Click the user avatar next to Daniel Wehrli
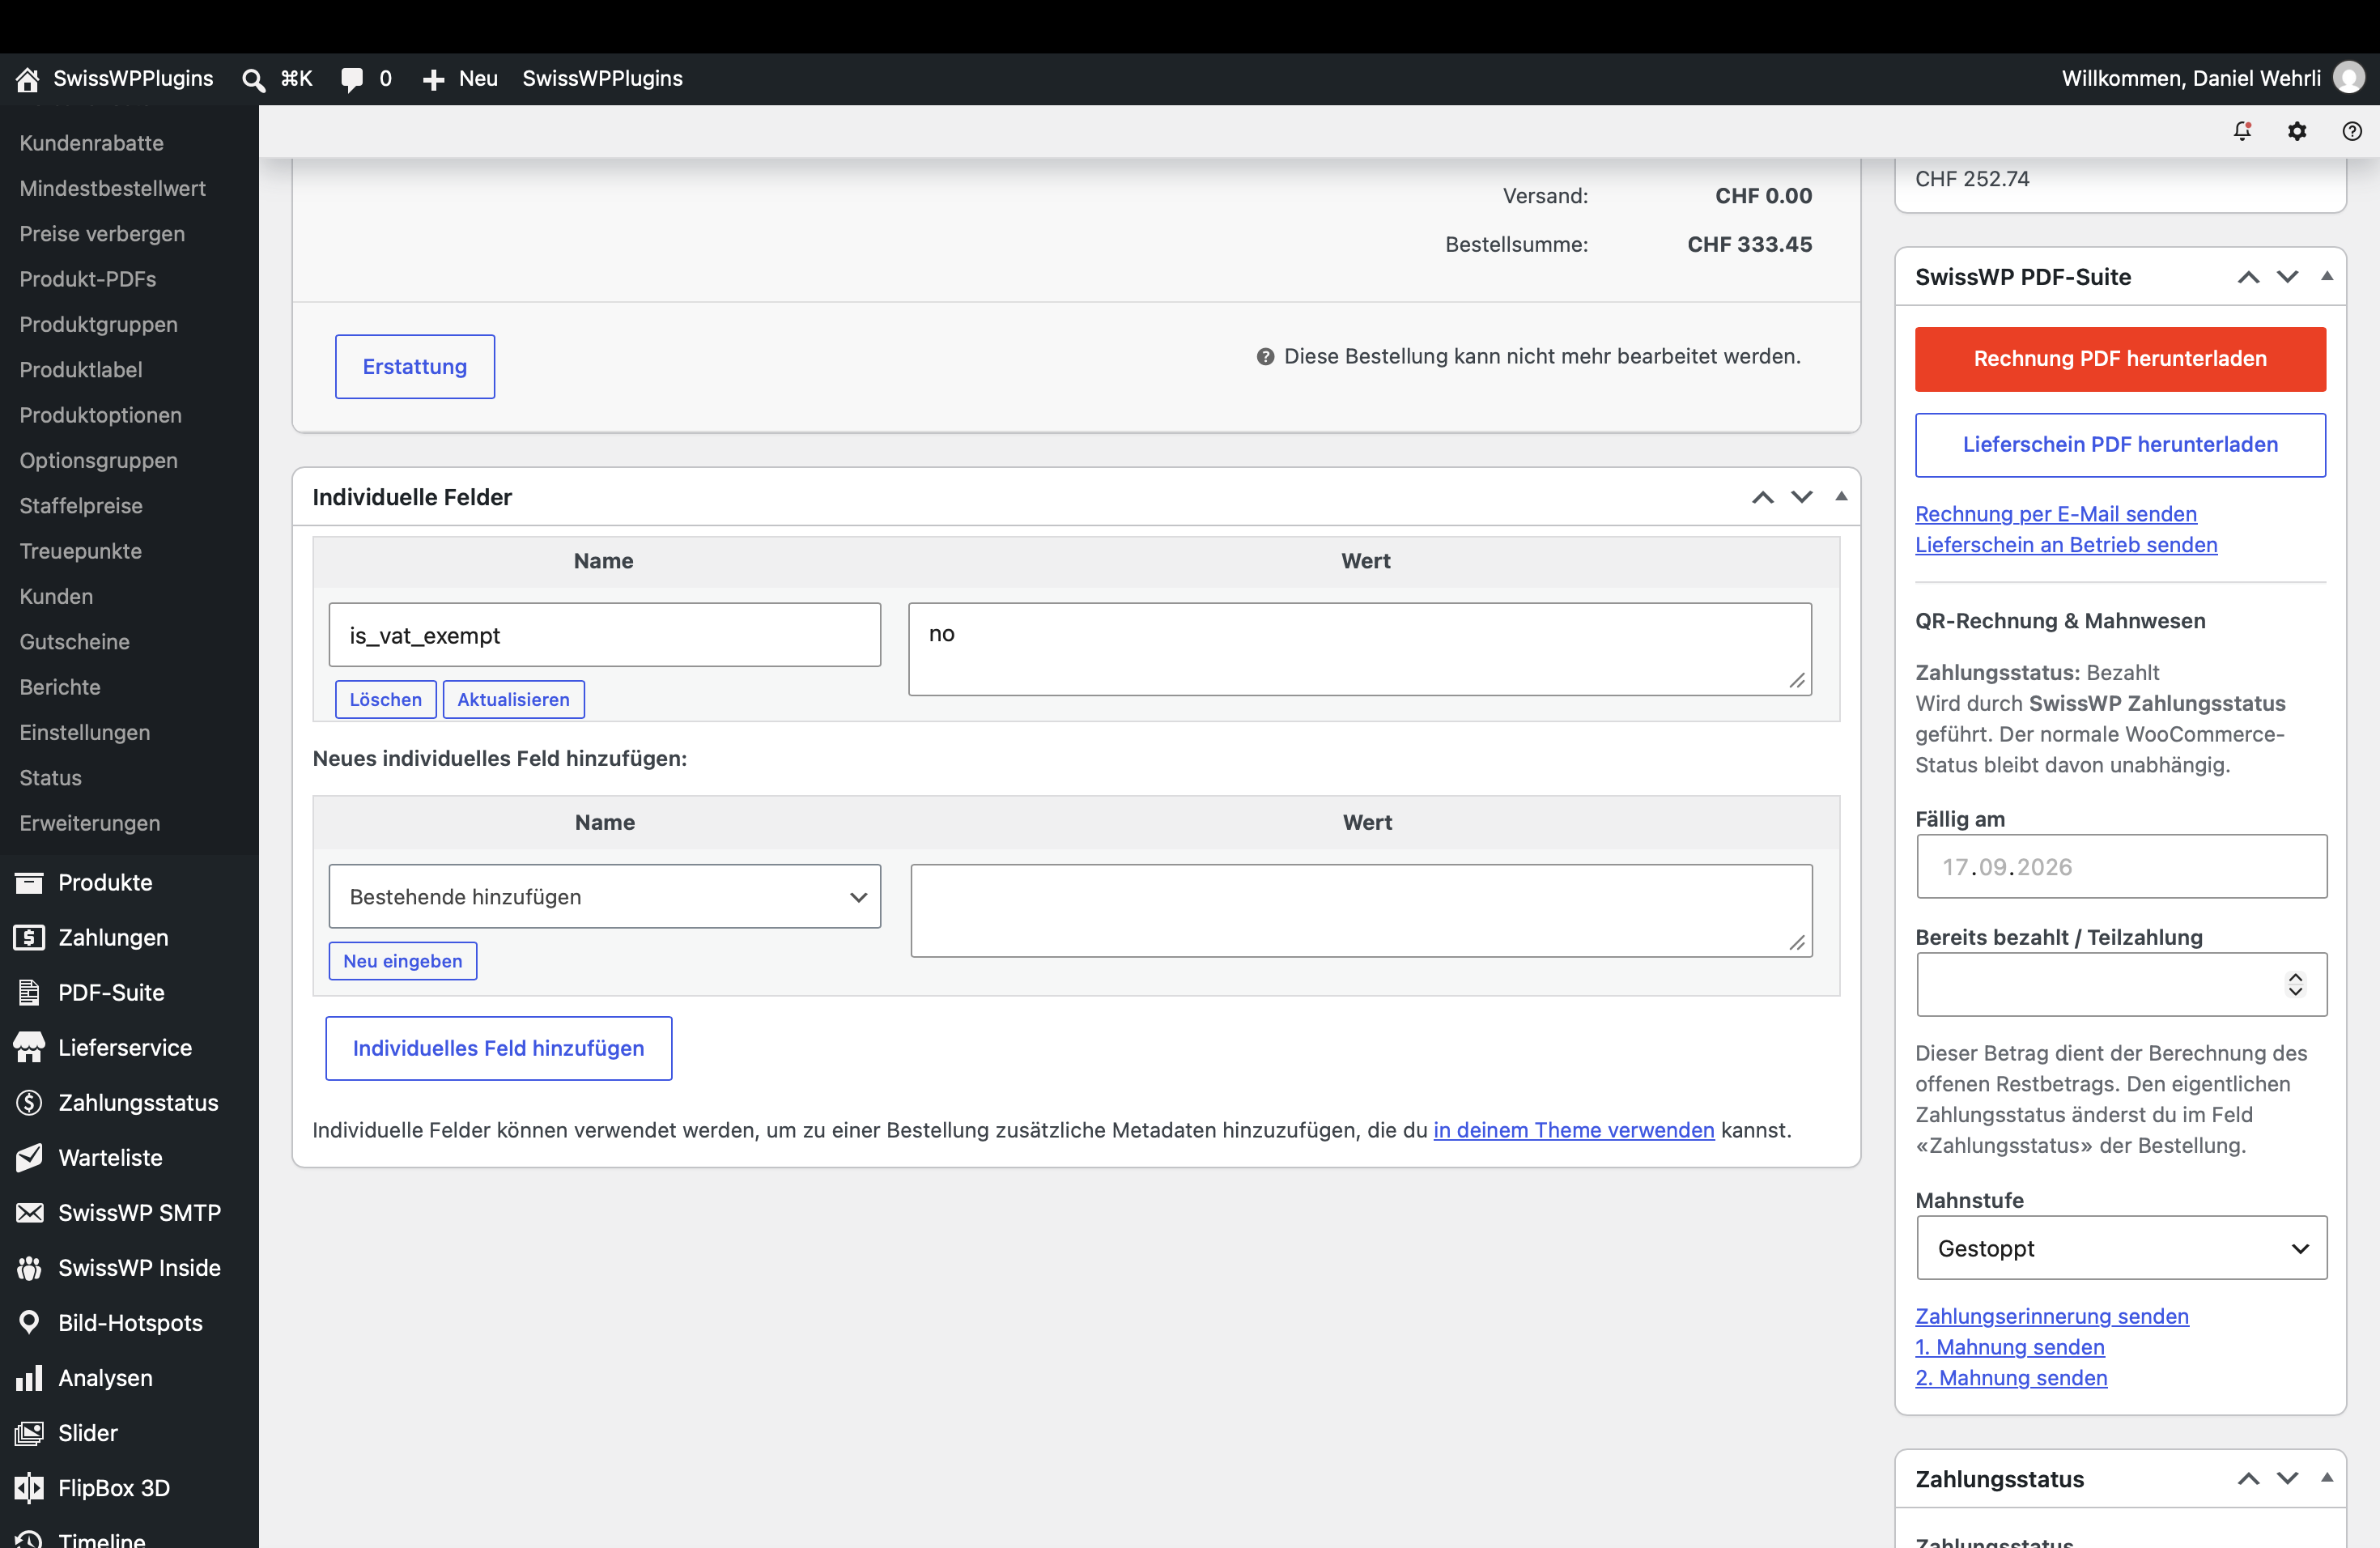Viewport: 2380px width, 1548px height. click(x=2348, y=78)
